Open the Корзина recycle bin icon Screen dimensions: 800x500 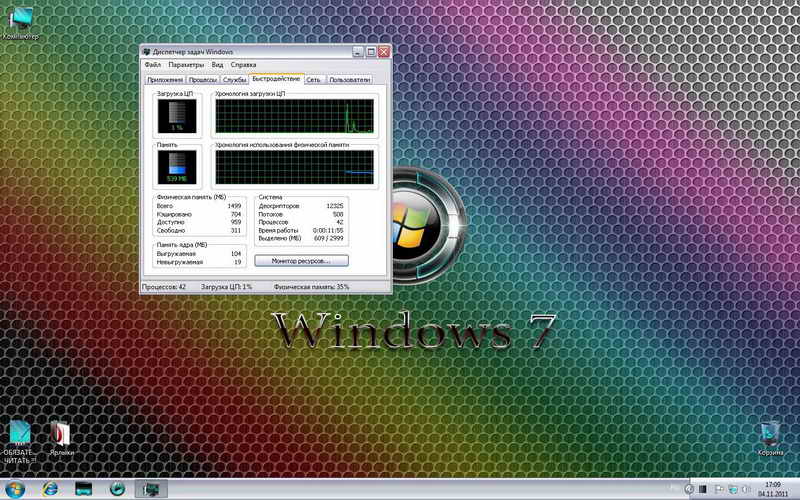pos(770,439)
